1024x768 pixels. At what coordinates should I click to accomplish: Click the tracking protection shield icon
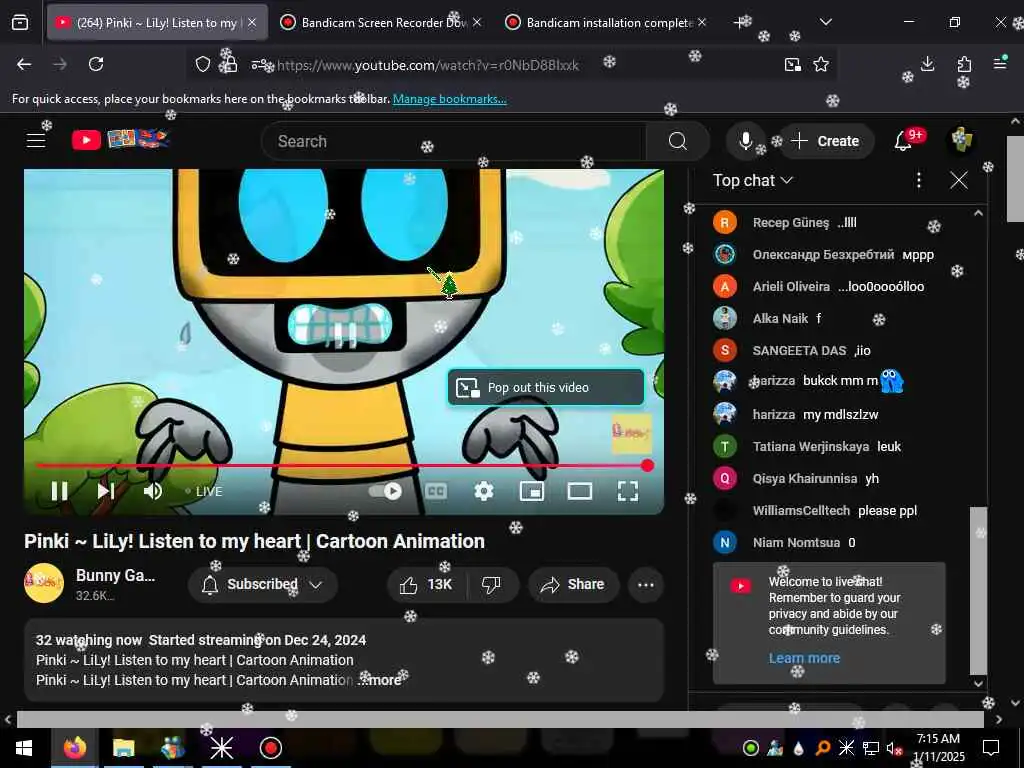coord(203,64)
